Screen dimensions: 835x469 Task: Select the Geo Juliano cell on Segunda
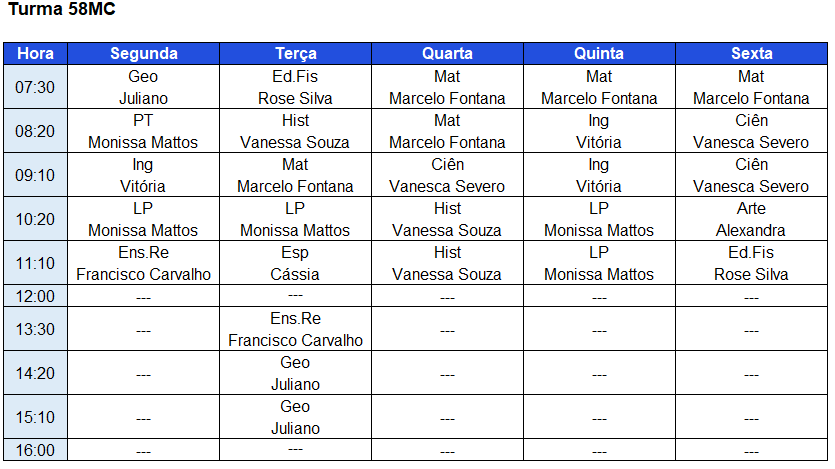pyautogui.click(x=143, y=87)
